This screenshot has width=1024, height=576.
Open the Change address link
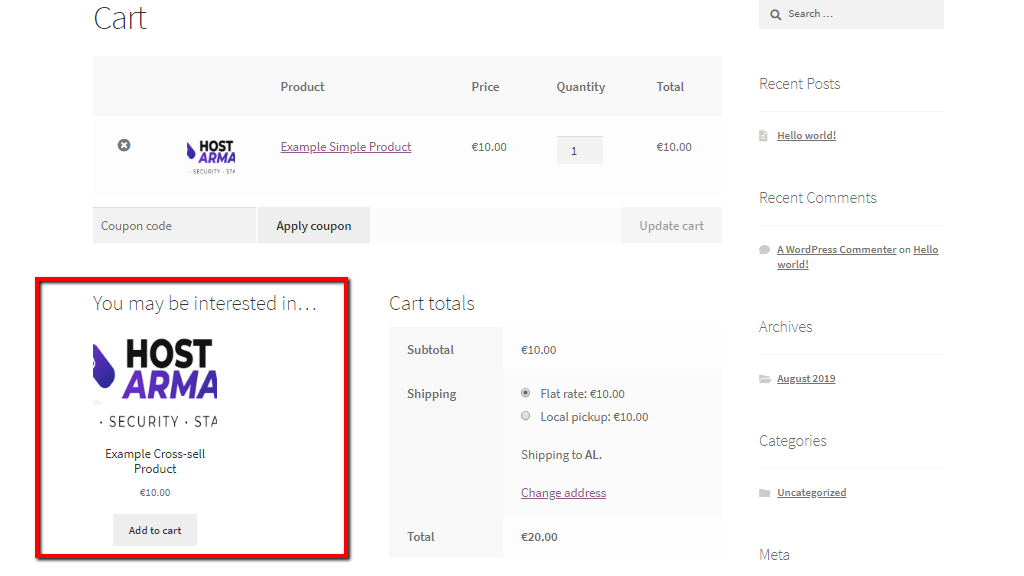point(564,493)
